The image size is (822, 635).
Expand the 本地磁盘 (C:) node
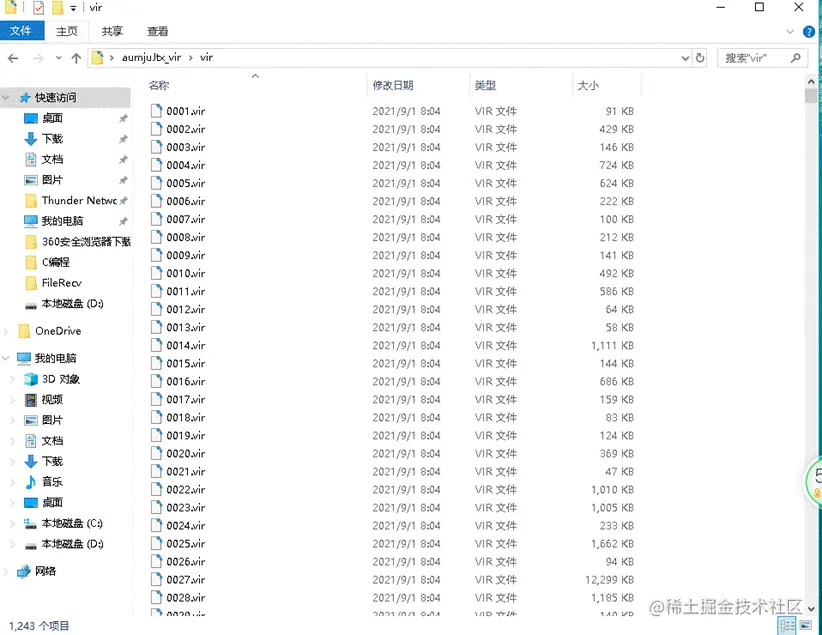(13, 523)
